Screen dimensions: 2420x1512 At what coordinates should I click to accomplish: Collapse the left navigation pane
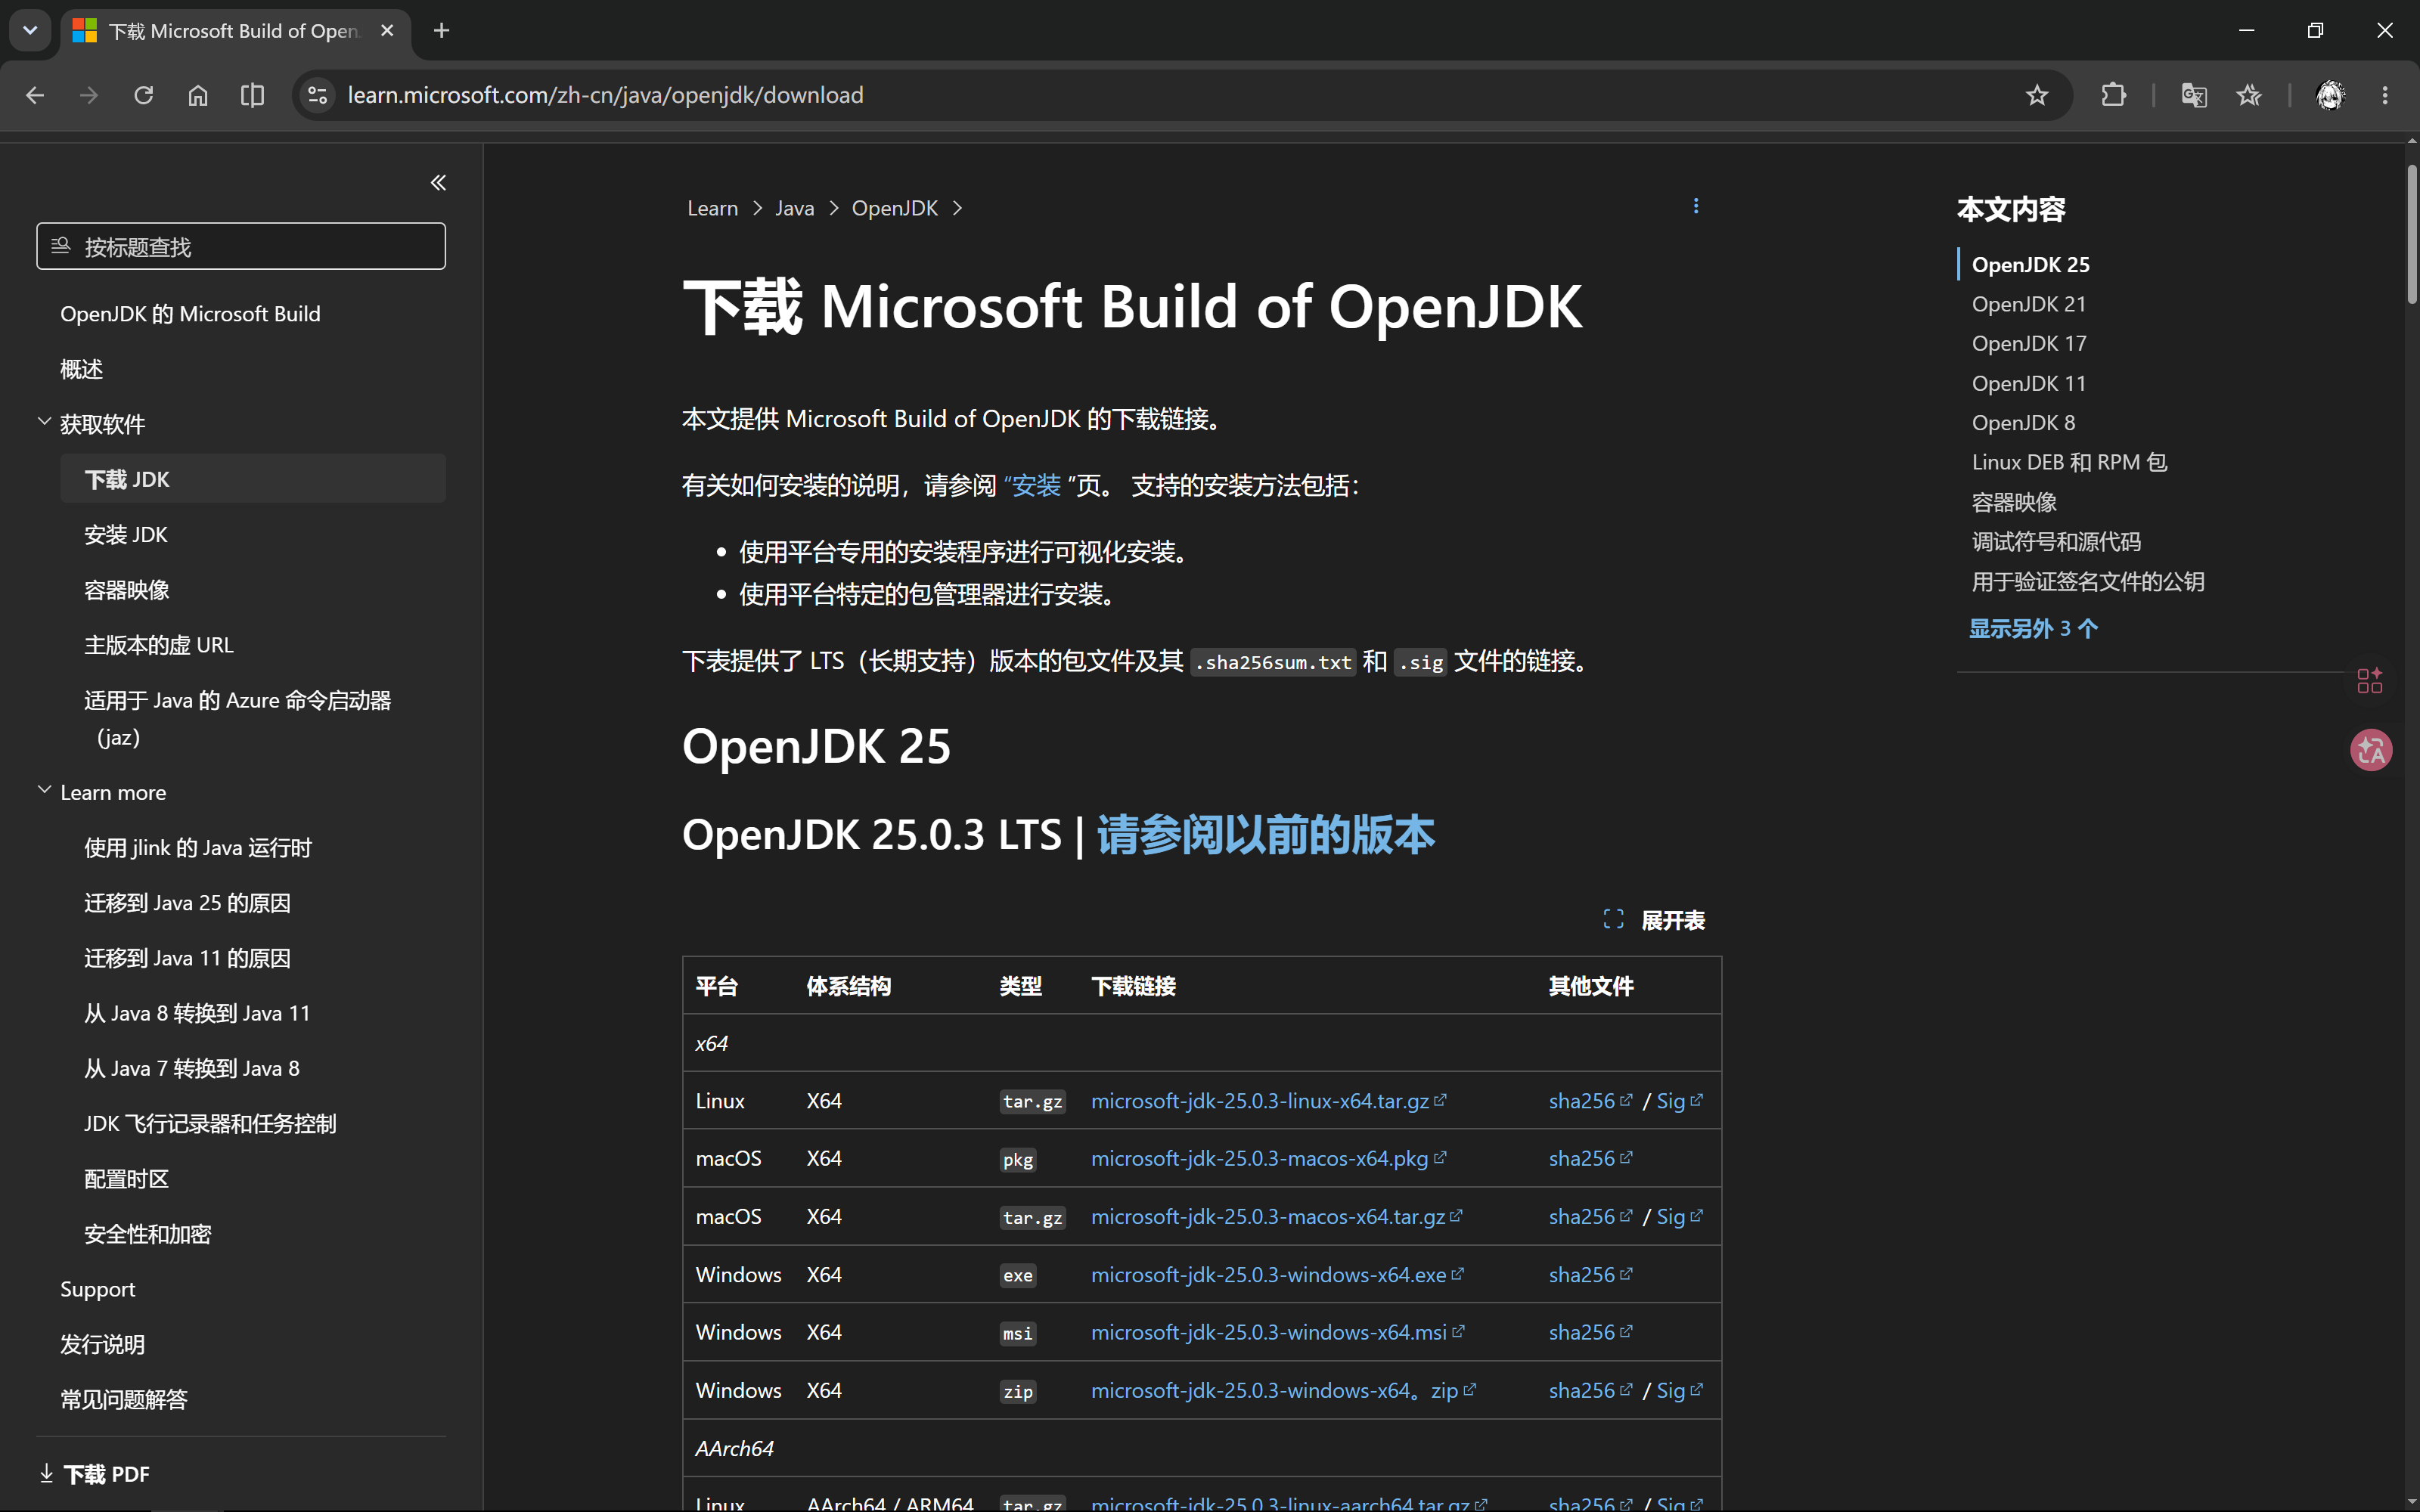[438, 182]
